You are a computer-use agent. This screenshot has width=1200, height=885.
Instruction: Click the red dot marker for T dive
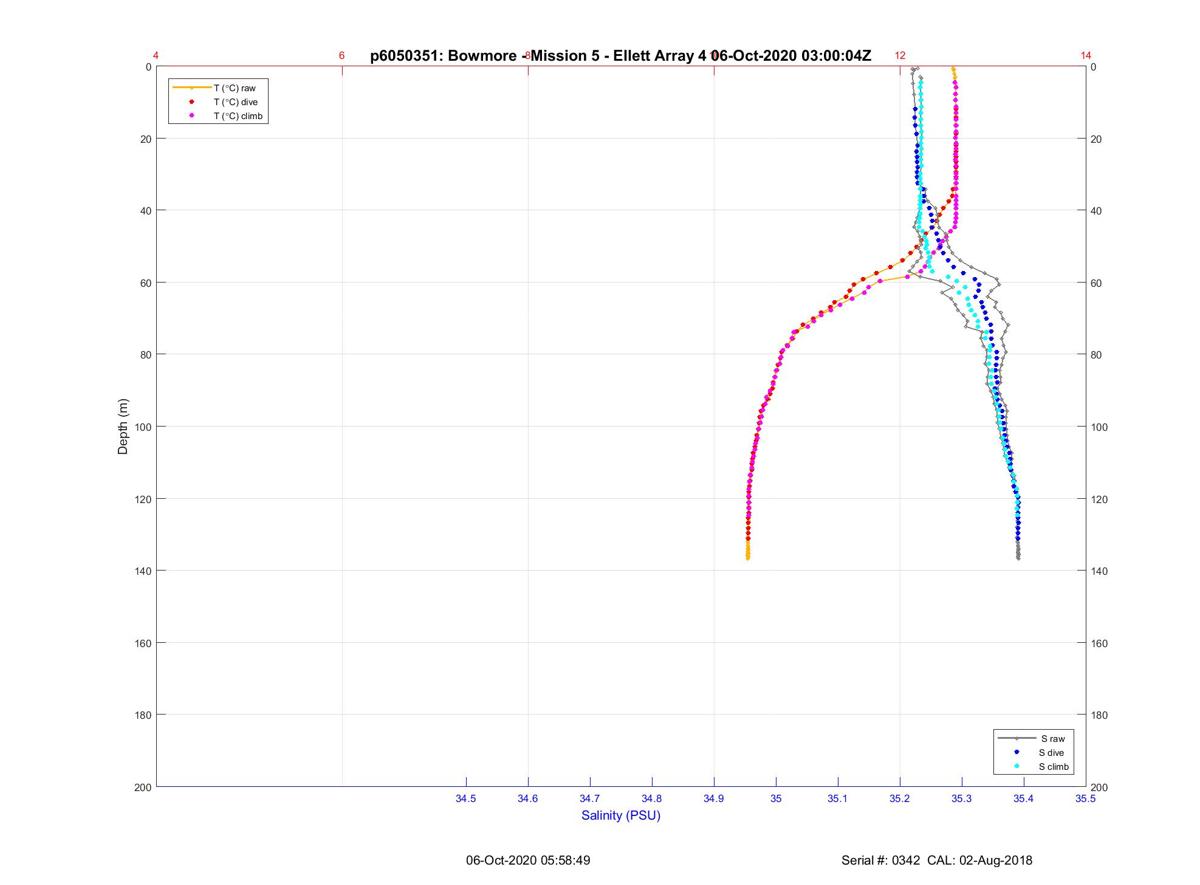(x=191, y=102)
